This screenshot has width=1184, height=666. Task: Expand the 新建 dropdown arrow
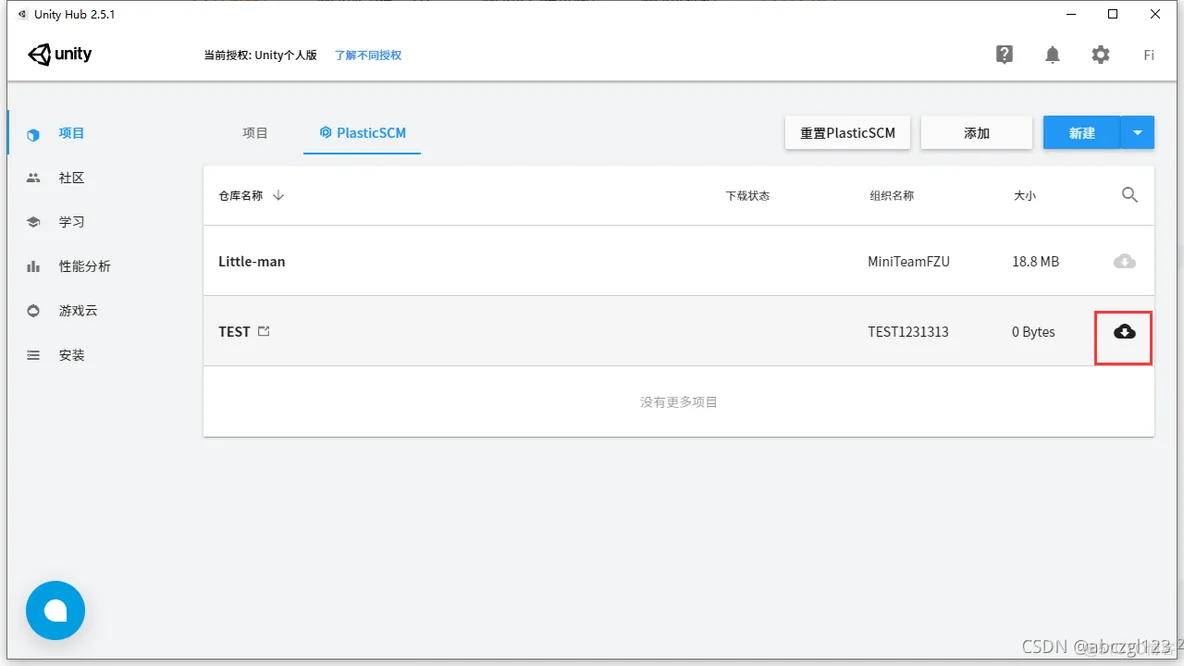(1137, 133)
